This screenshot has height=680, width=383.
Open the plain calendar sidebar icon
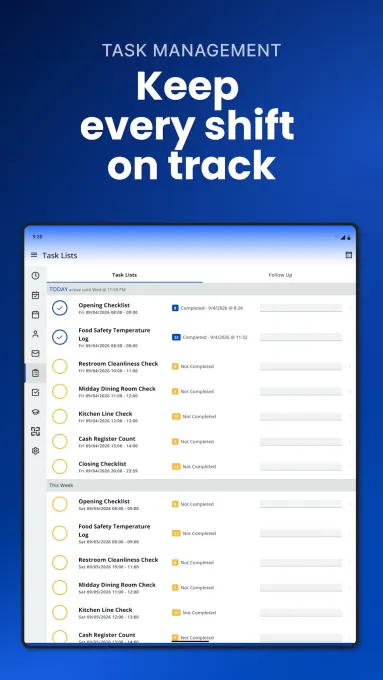pyautogui.click(x=36, y=314)
